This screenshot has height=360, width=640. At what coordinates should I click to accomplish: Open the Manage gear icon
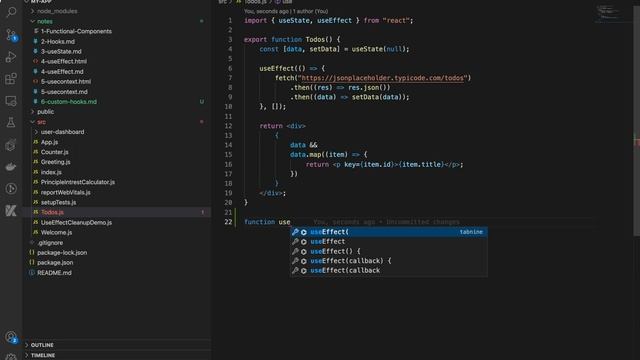[11, 357]
